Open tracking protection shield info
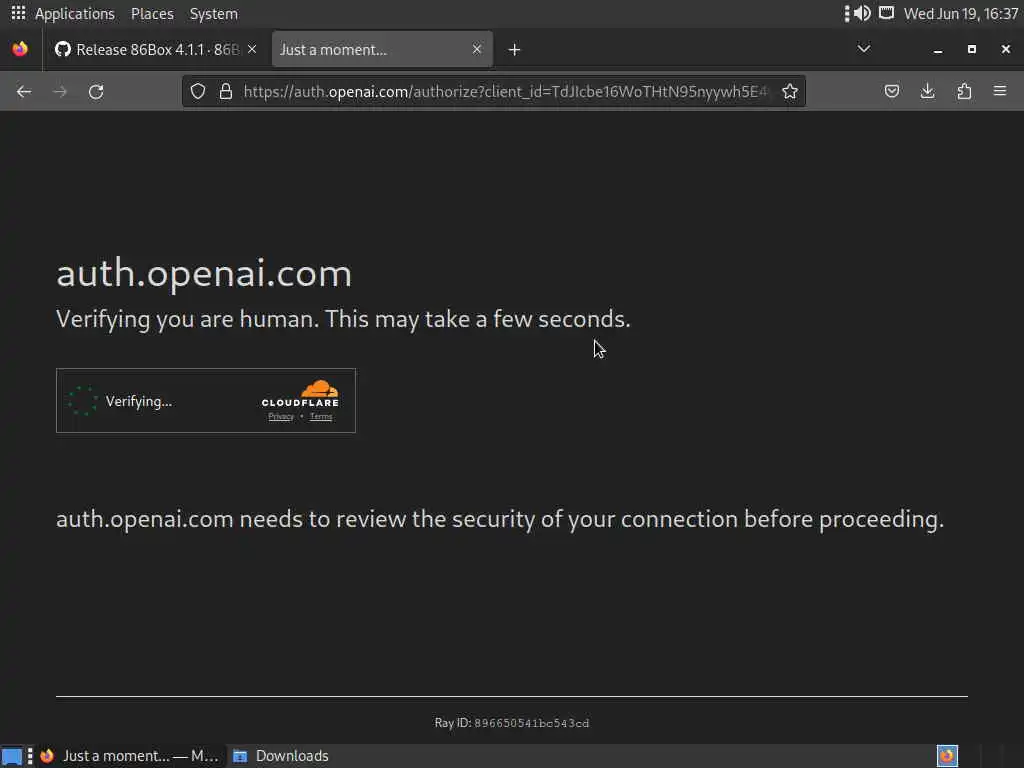This screenshot has width=1024, height=768. tap(198, 91)
